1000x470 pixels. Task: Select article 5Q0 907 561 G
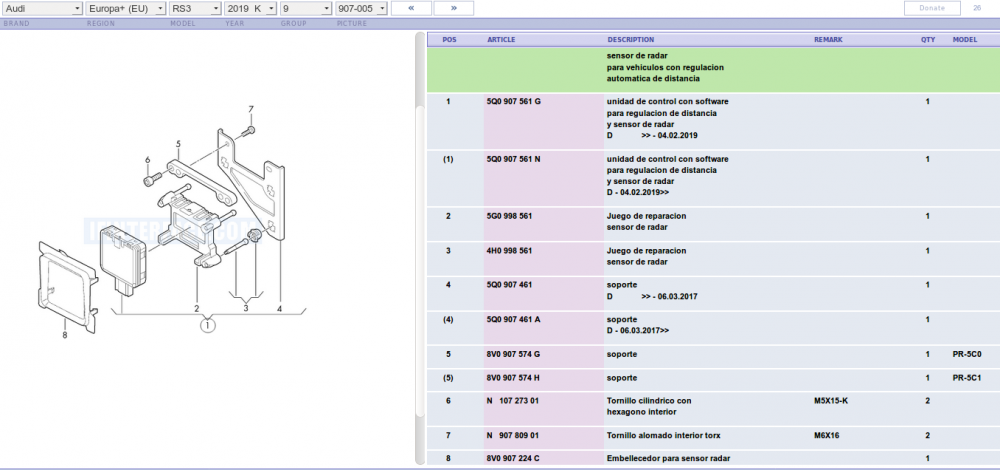[513, 101]
